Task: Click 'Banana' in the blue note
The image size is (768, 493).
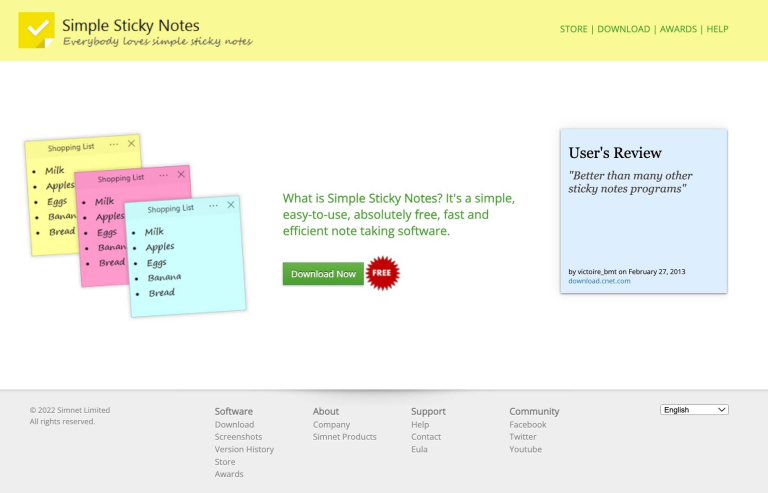Action: [x=165, y=278]
